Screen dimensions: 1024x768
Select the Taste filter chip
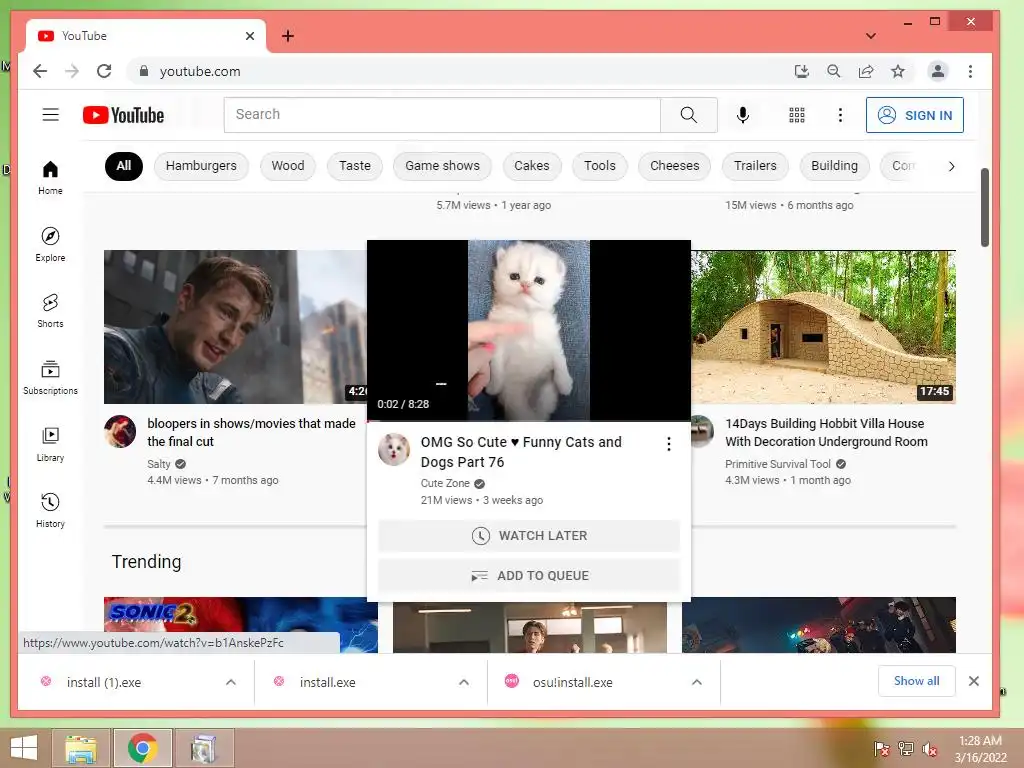coord(355,166)
